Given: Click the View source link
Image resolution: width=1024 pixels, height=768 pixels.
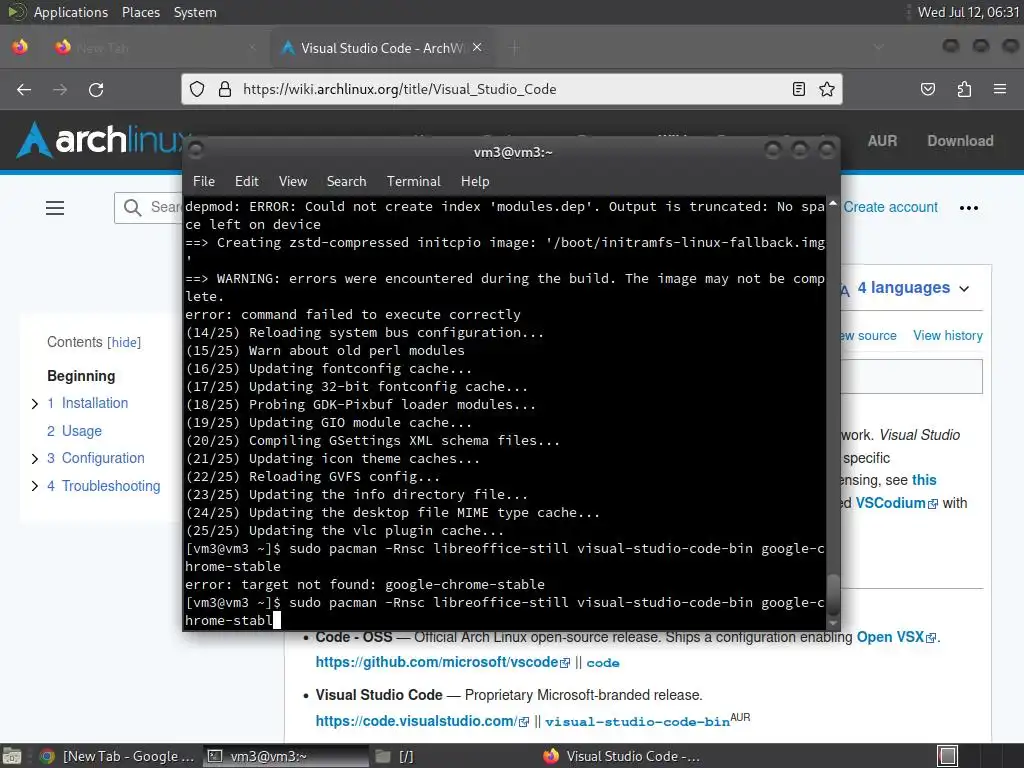Looking at the screenshot, I should (868, 335).
